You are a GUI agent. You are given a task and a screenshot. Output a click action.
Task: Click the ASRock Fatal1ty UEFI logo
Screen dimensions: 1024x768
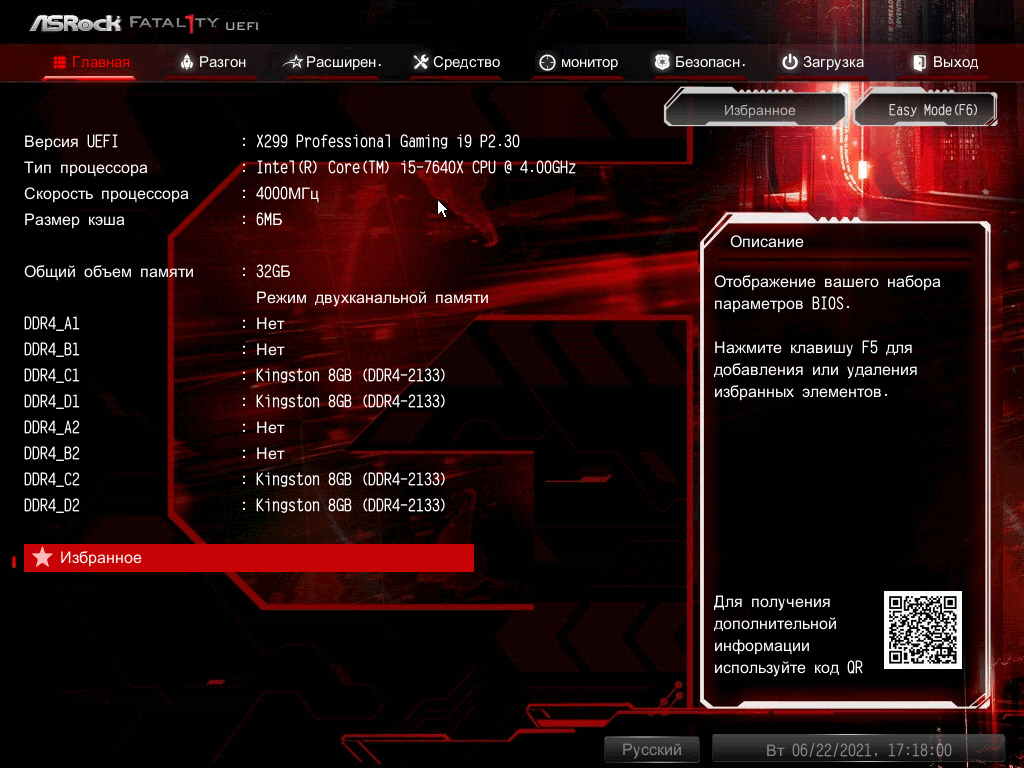144,24
